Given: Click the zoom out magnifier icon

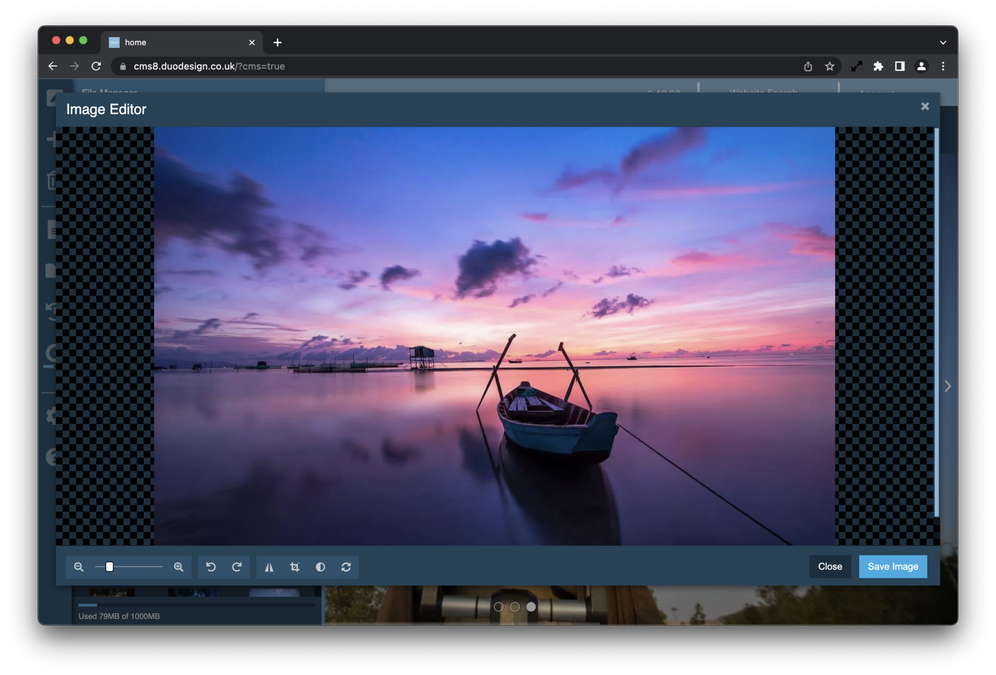Looking at the screenshot, I should click(x=79, y=567).
